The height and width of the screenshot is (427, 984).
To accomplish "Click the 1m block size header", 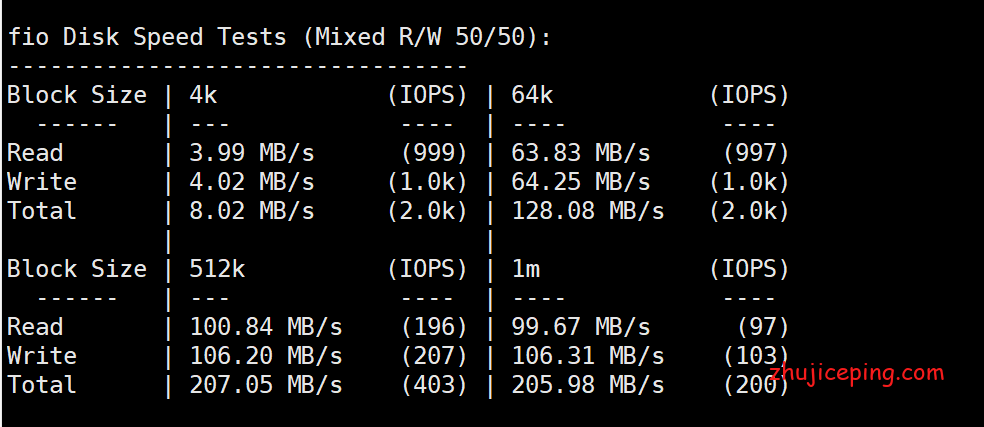I will click(x=525, y=270).
